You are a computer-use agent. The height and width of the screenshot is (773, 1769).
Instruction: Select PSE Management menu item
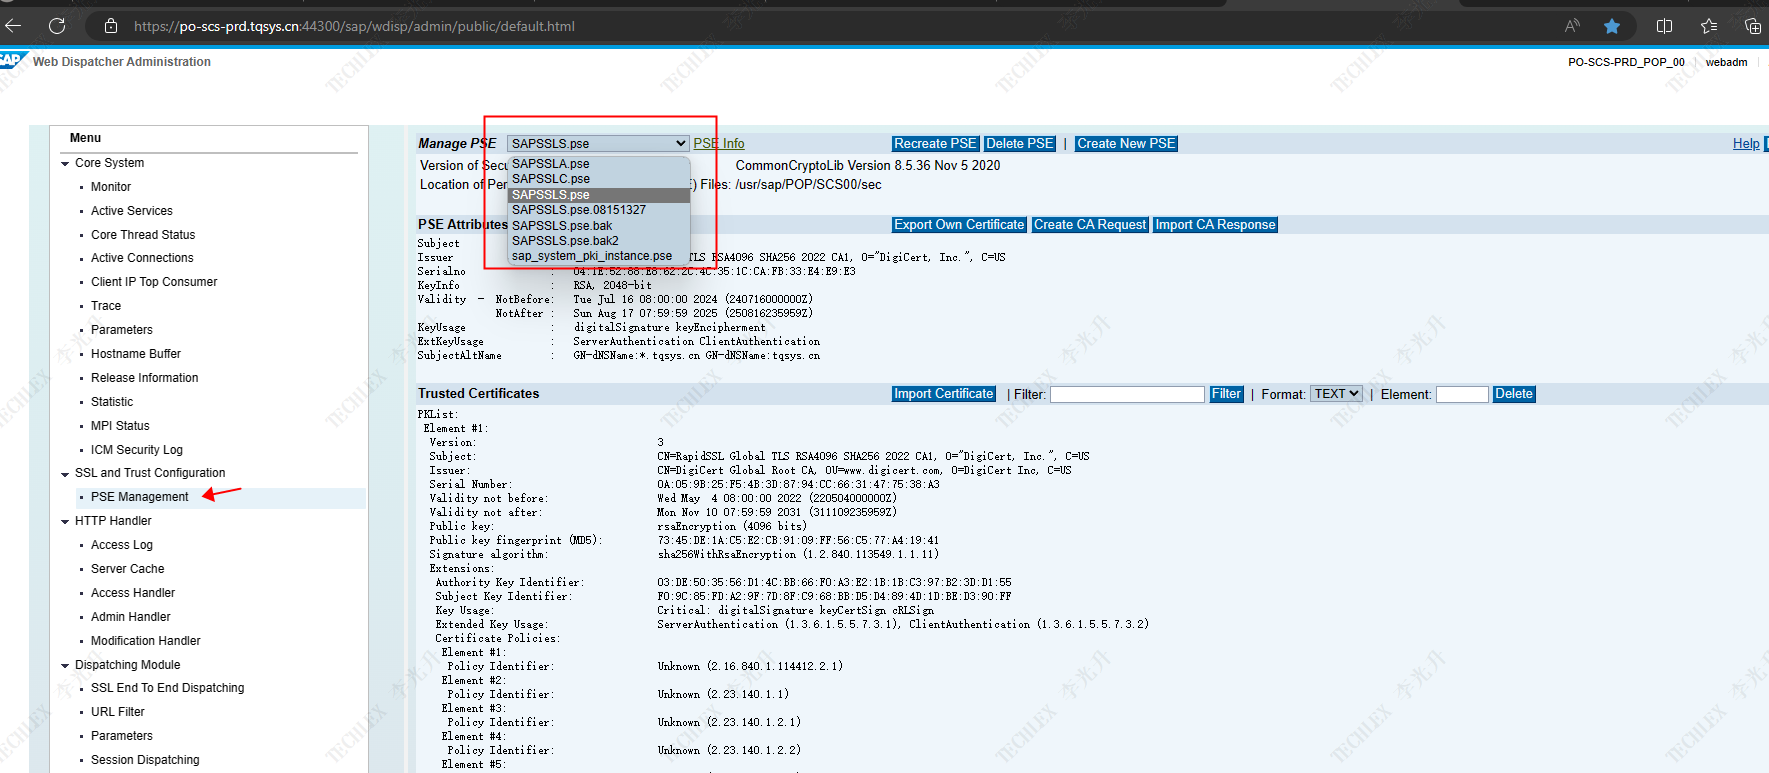139,497
